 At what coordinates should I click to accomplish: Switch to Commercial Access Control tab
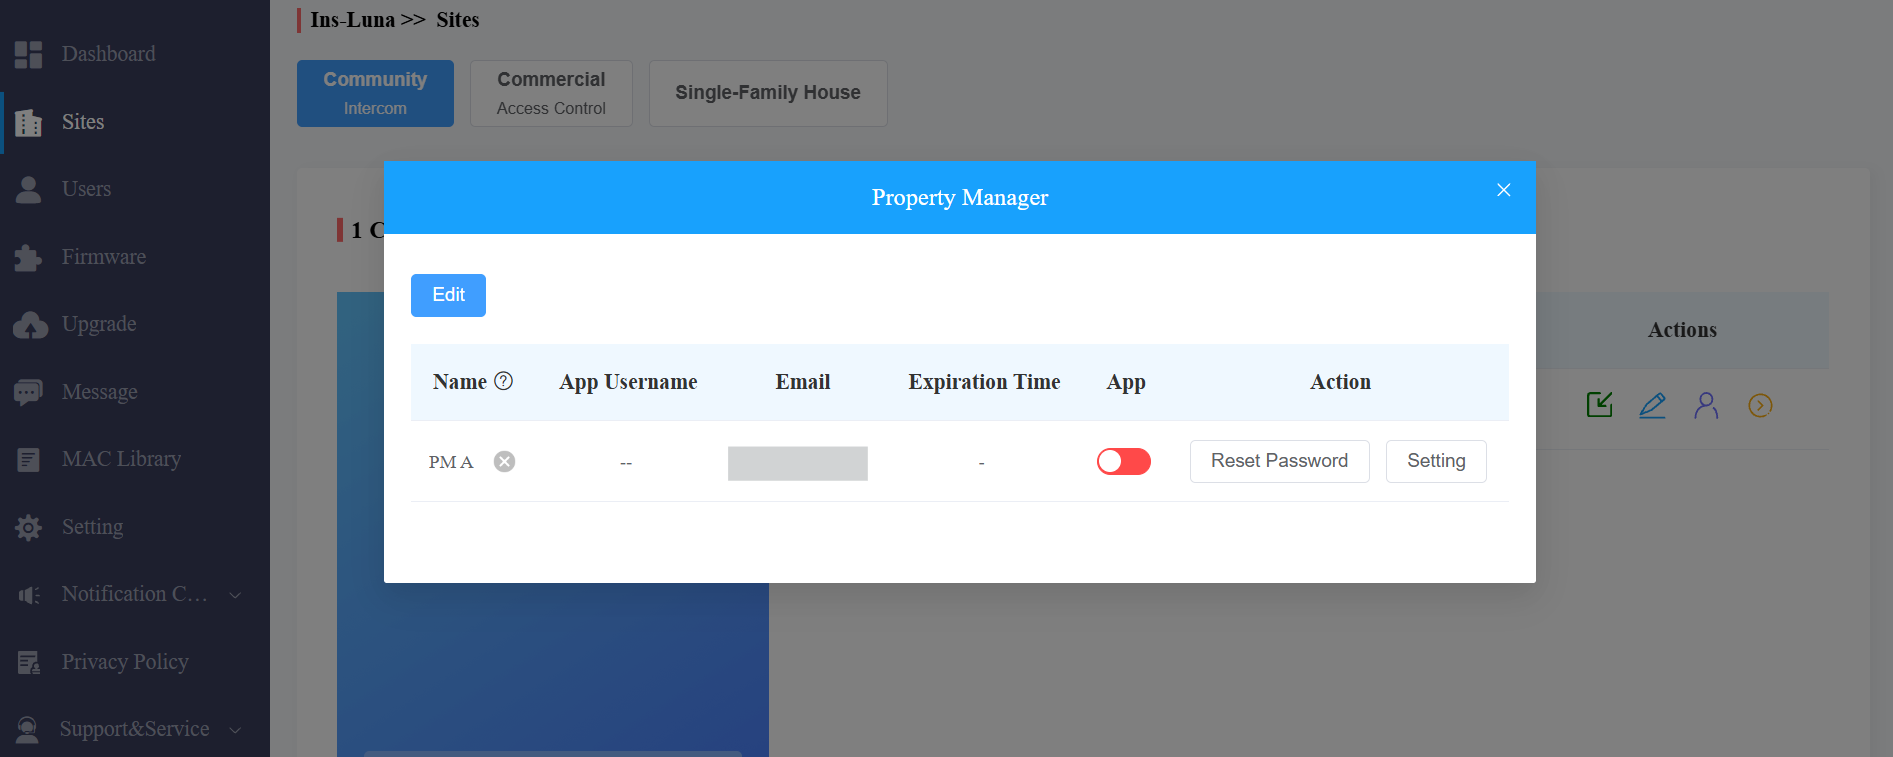[551, 93]
